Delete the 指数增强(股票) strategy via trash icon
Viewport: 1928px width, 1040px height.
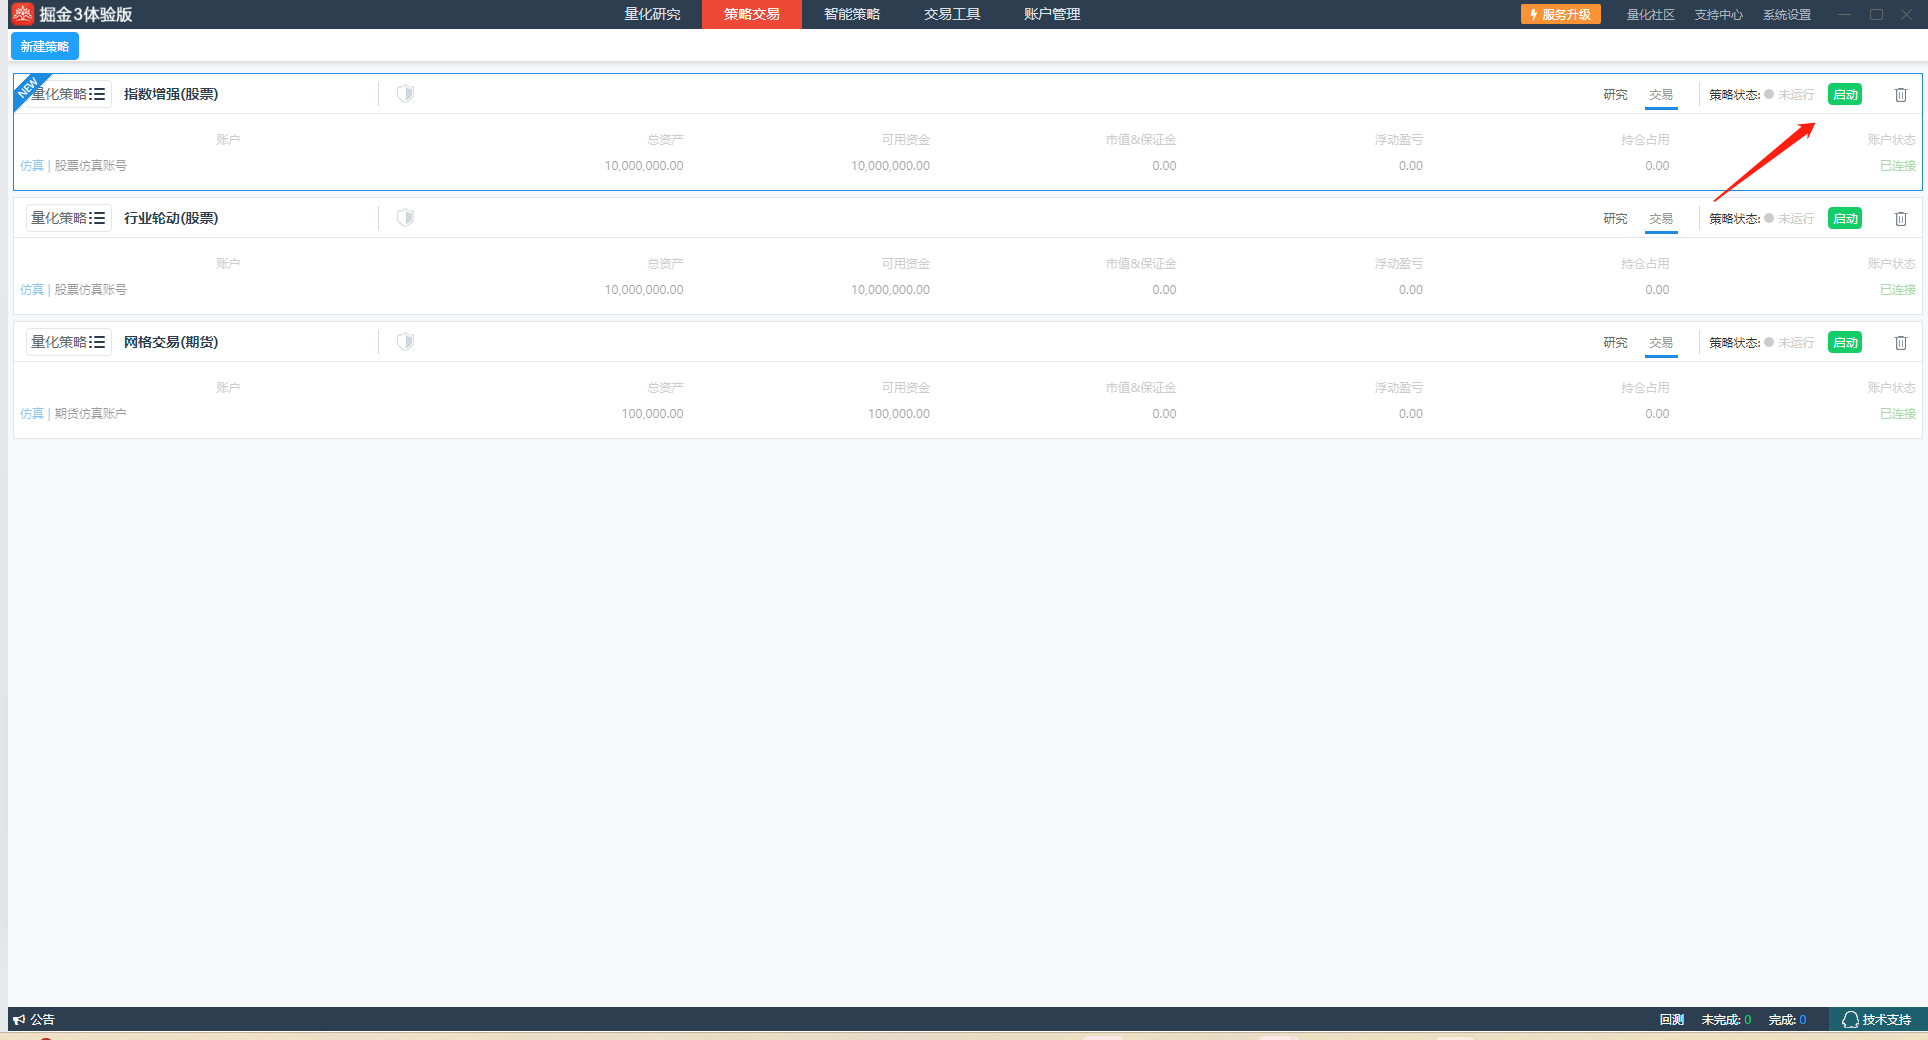coord(1900,95)
